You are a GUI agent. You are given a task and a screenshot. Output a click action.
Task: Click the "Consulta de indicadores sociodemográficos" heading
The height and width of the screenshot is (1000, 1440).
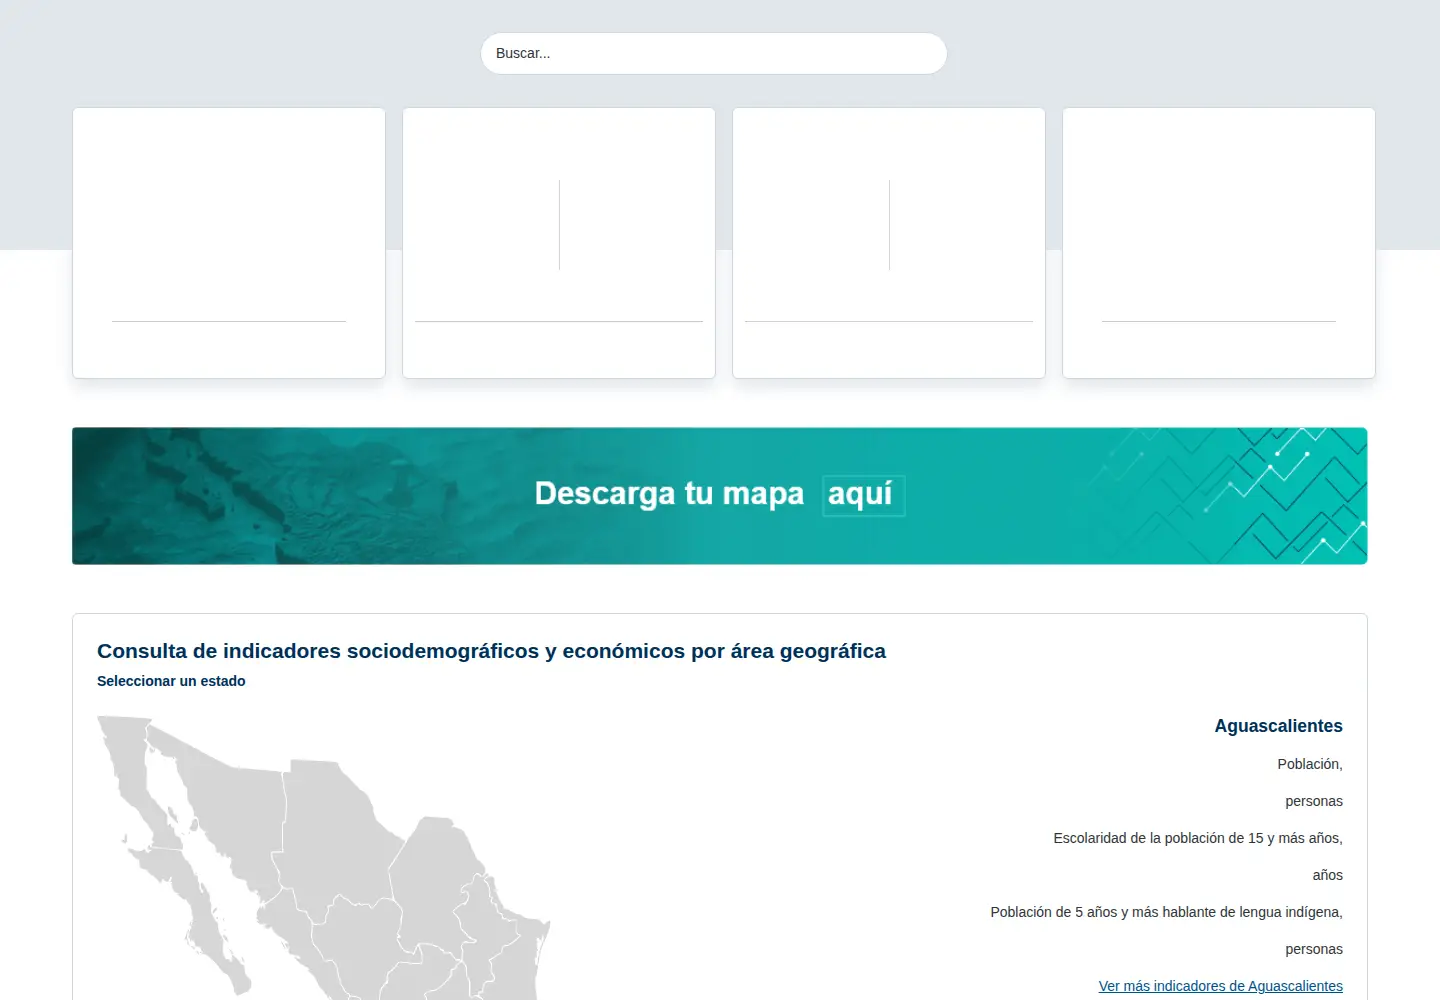tap(491, 651)
